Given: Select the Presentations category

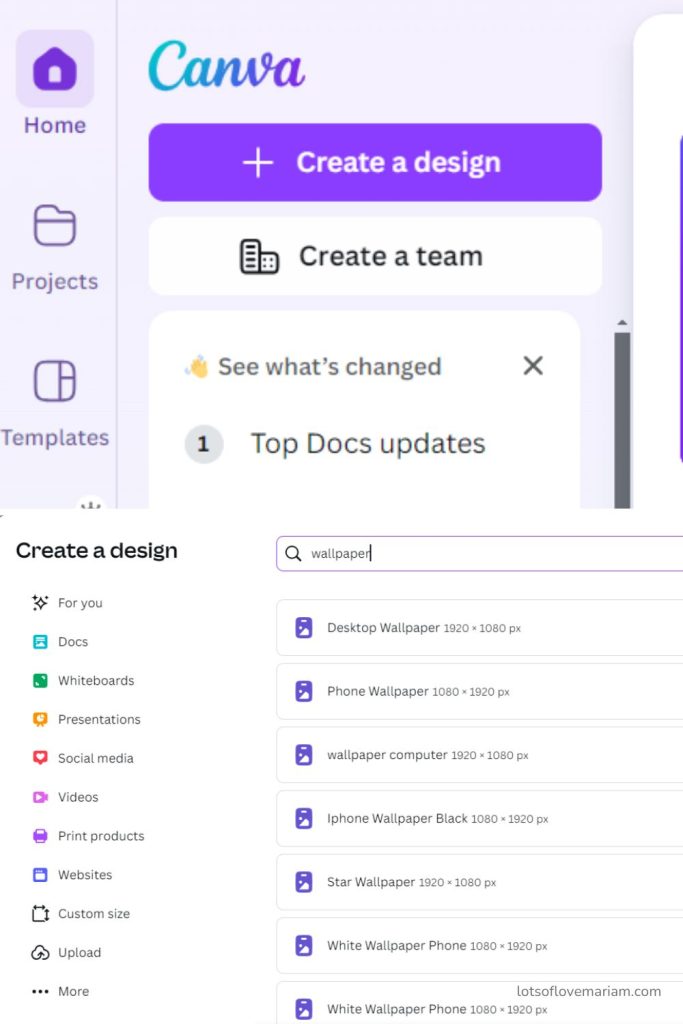Looking at the screenshot, I should click(x=86, y=719).
